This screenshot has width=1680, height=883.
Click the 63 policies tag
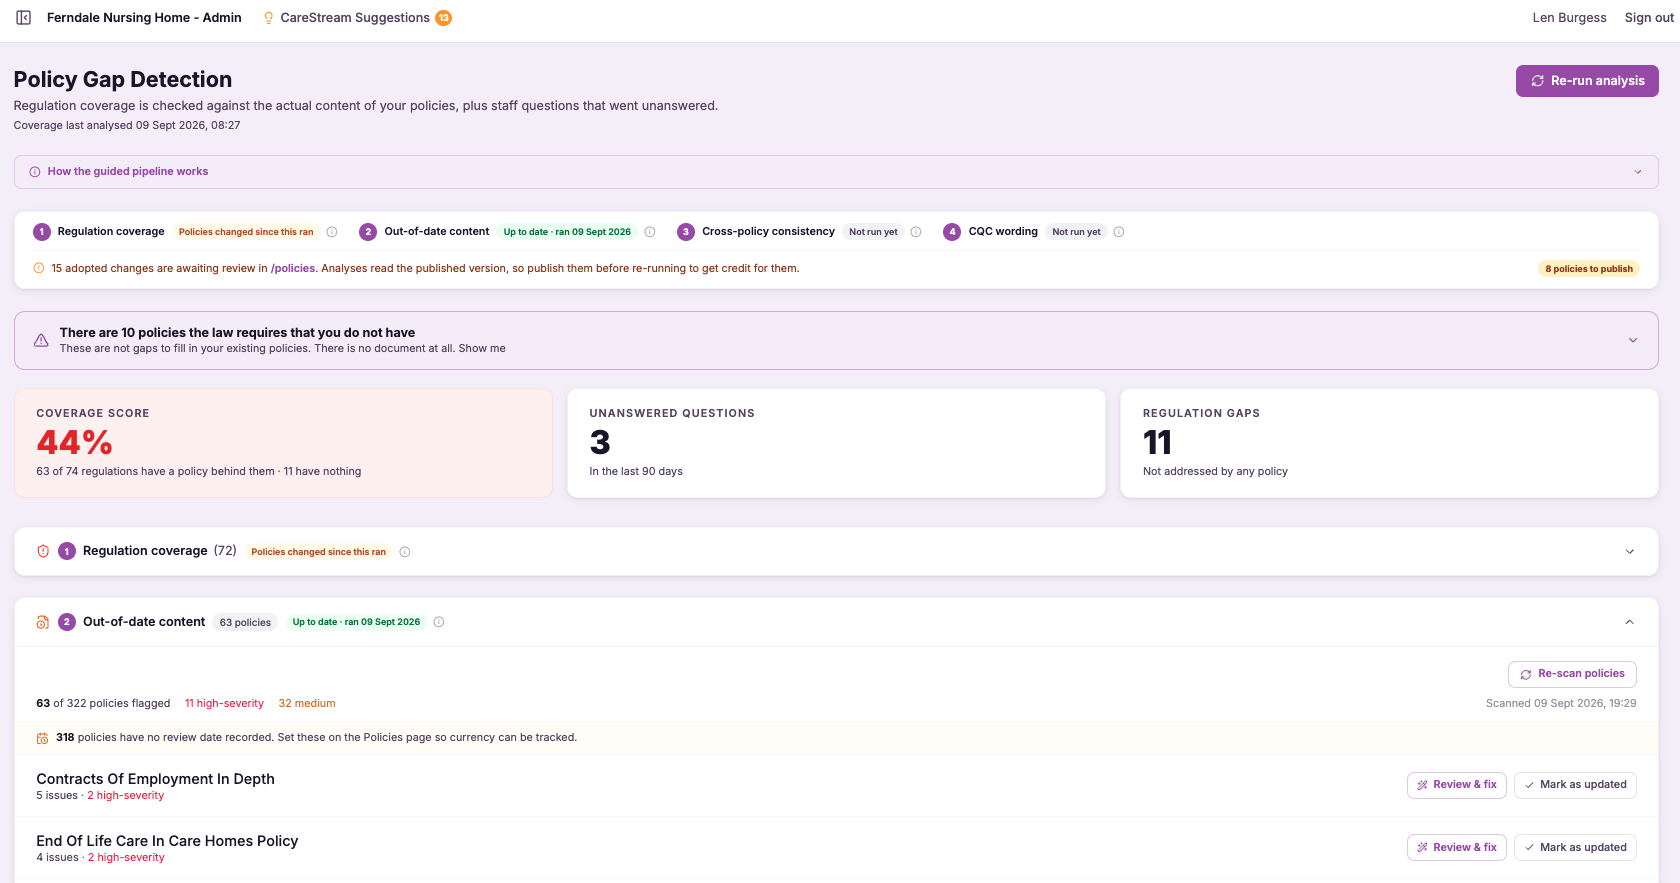pos(245,622)
